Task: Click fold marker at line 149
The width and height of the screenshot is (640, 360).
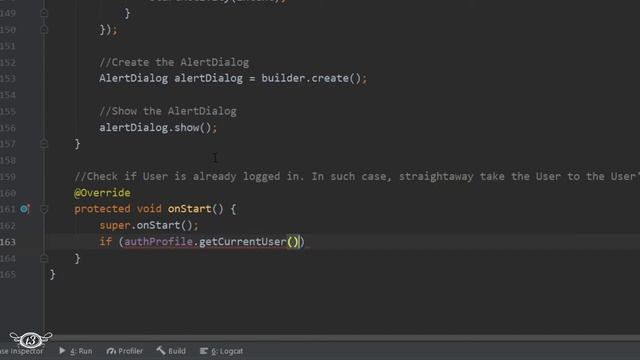Action: 44,13
